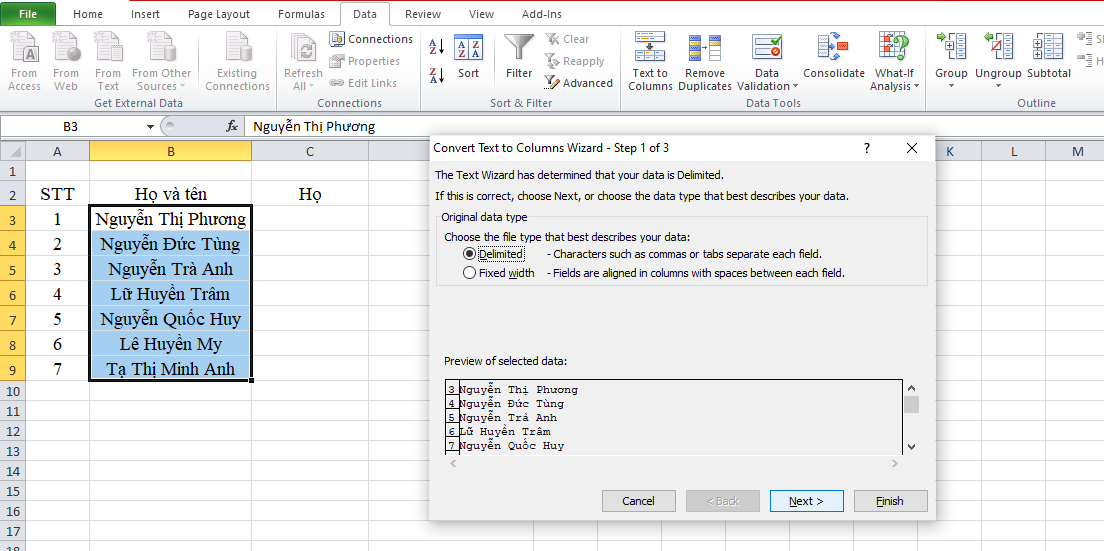Reapply the filter

pyautogui.click(x=575, y=61)
